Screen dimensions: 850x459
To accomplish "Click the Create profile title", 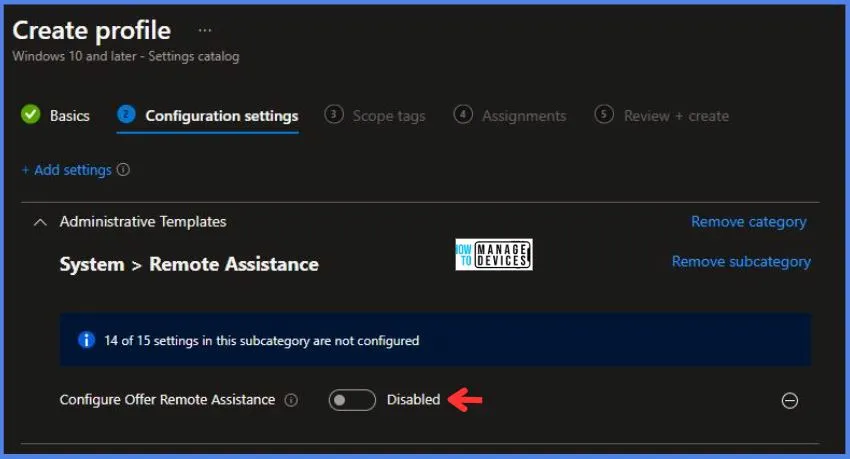I will [92, 30].
